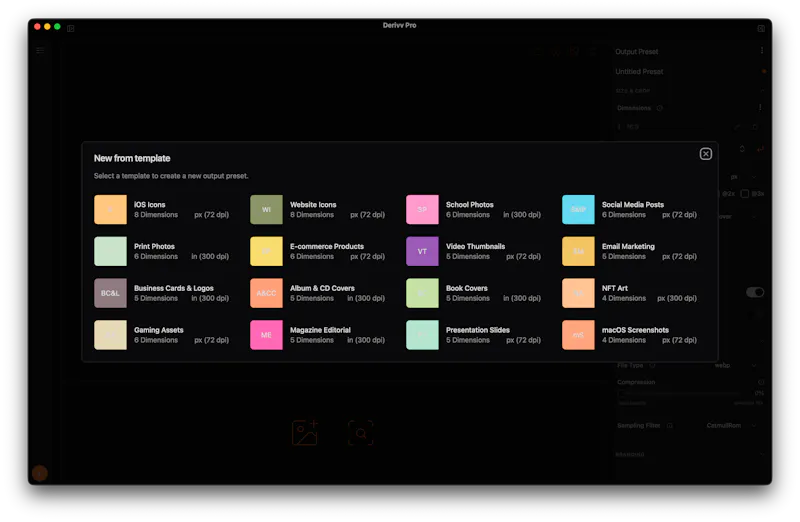Choose the Business Cards & Logos template
Viewport: 800px width, 522px height.
[162, 293]
